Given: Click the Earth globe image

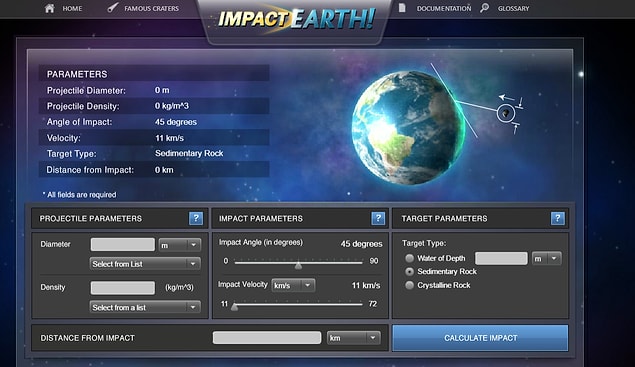Looking at the screenshot, I should click(x=408, y=128).
